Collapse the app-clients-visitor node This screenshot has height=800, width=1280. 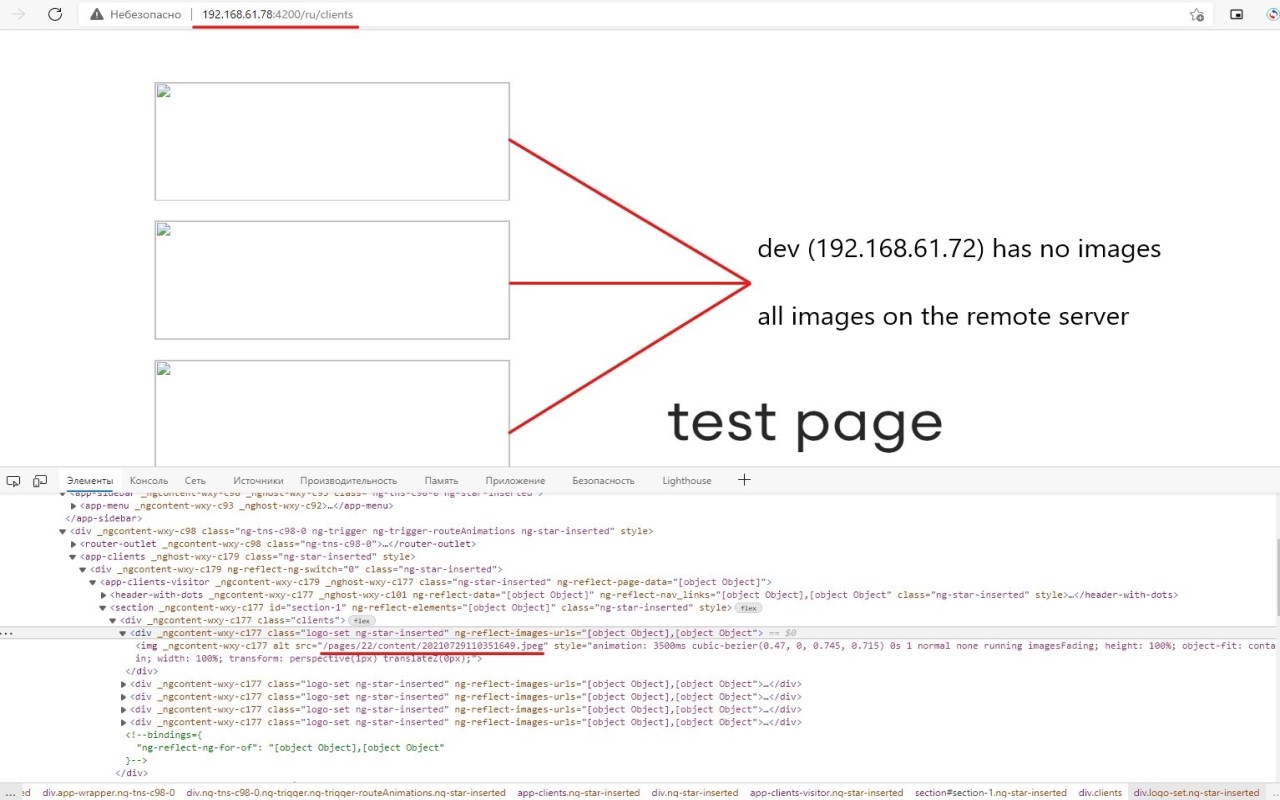point(93,582)
